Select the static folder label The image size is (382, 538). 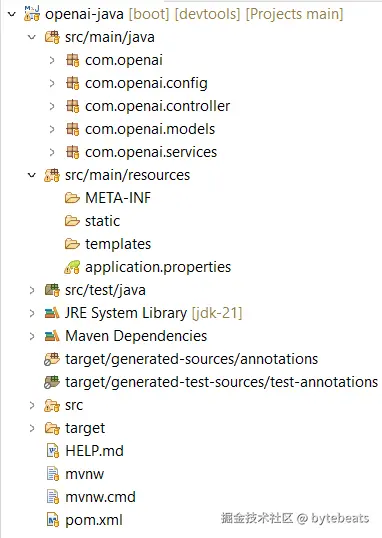[x=103, y=221]
